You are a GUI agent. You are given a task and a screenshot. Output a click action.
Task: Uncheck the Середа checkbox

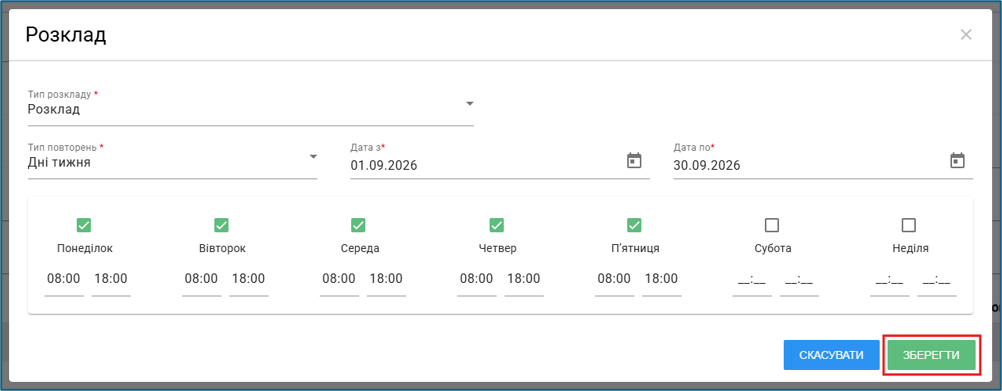[x=358, y=225]
